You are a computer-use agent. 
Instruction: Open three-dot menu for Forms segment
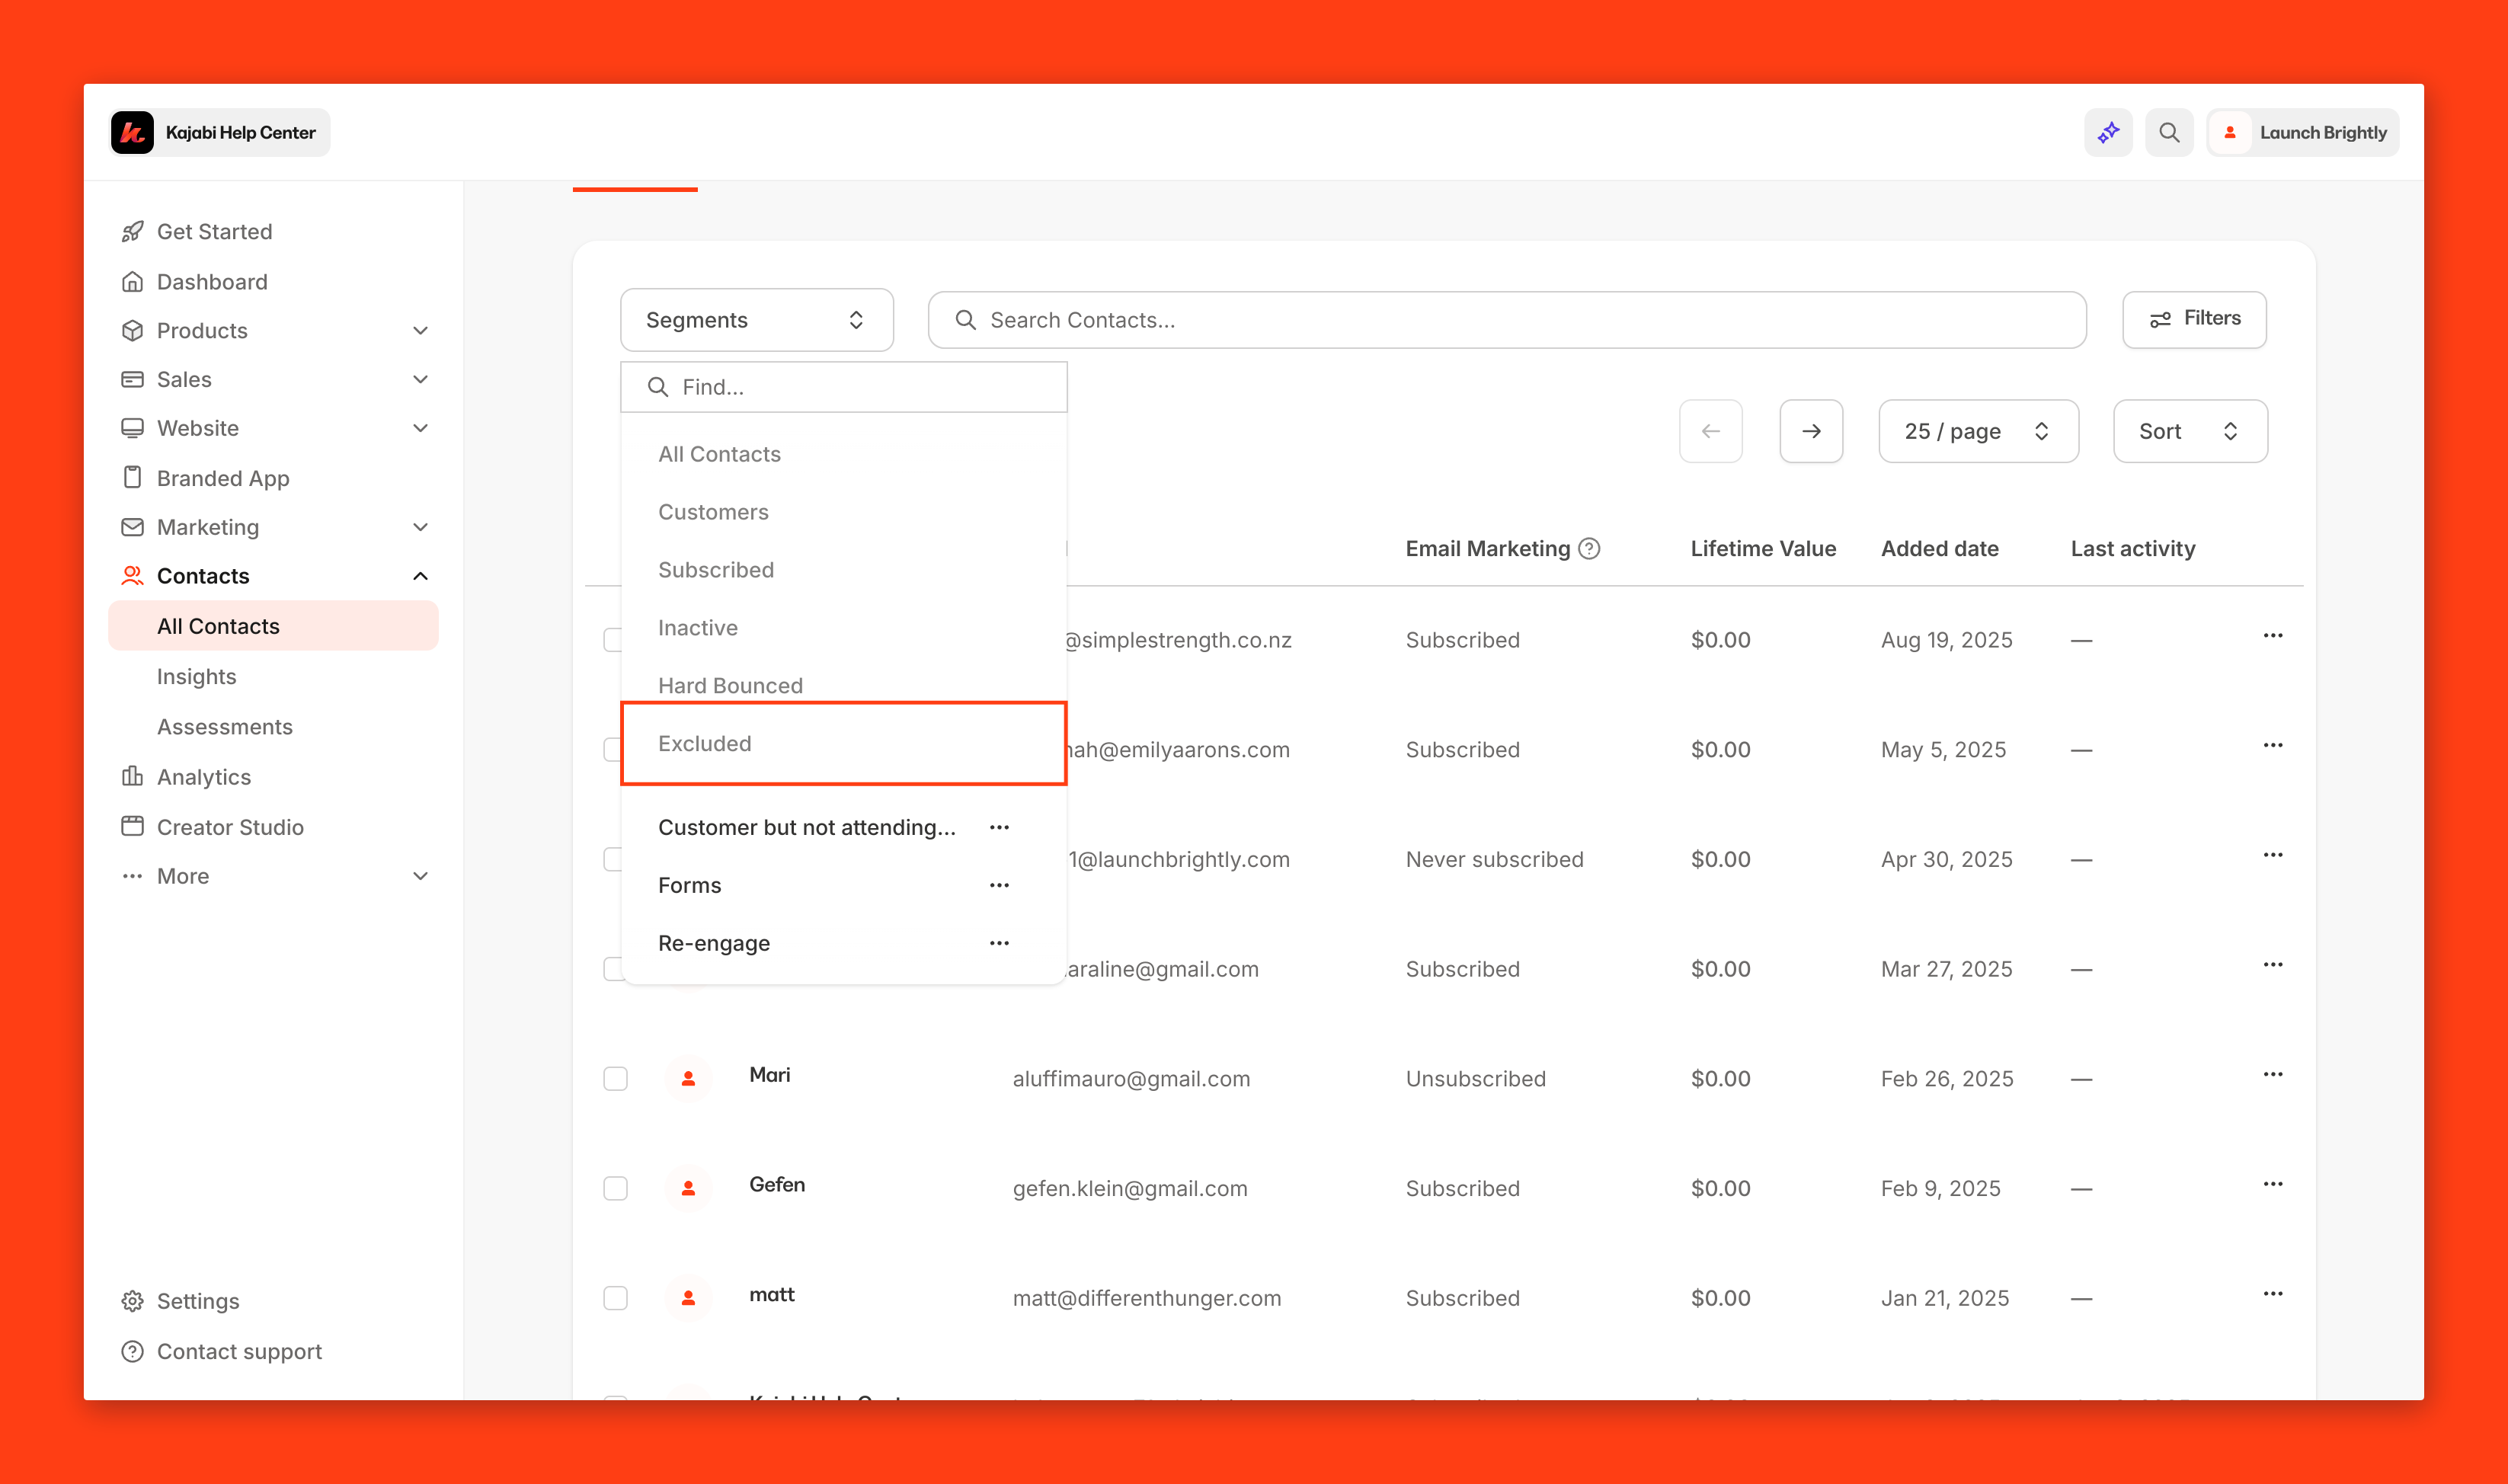[998, 885]
